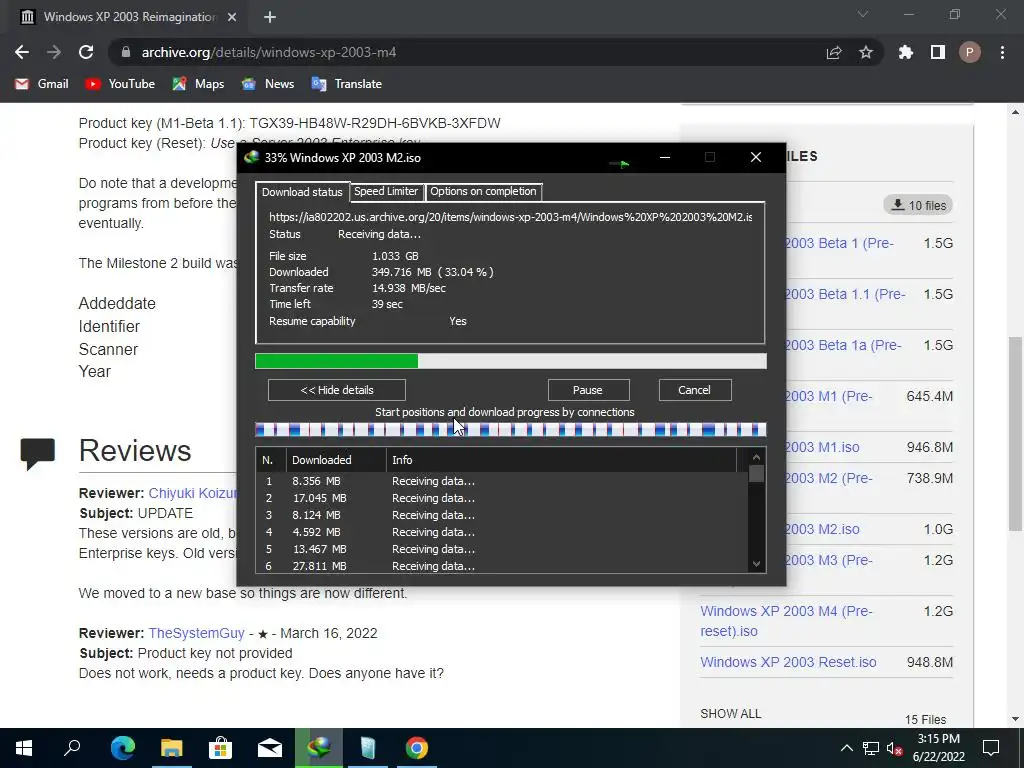Open Windows XP 2003 M1.iso link
Screen dimensions: 1024x768
(822, 447)
